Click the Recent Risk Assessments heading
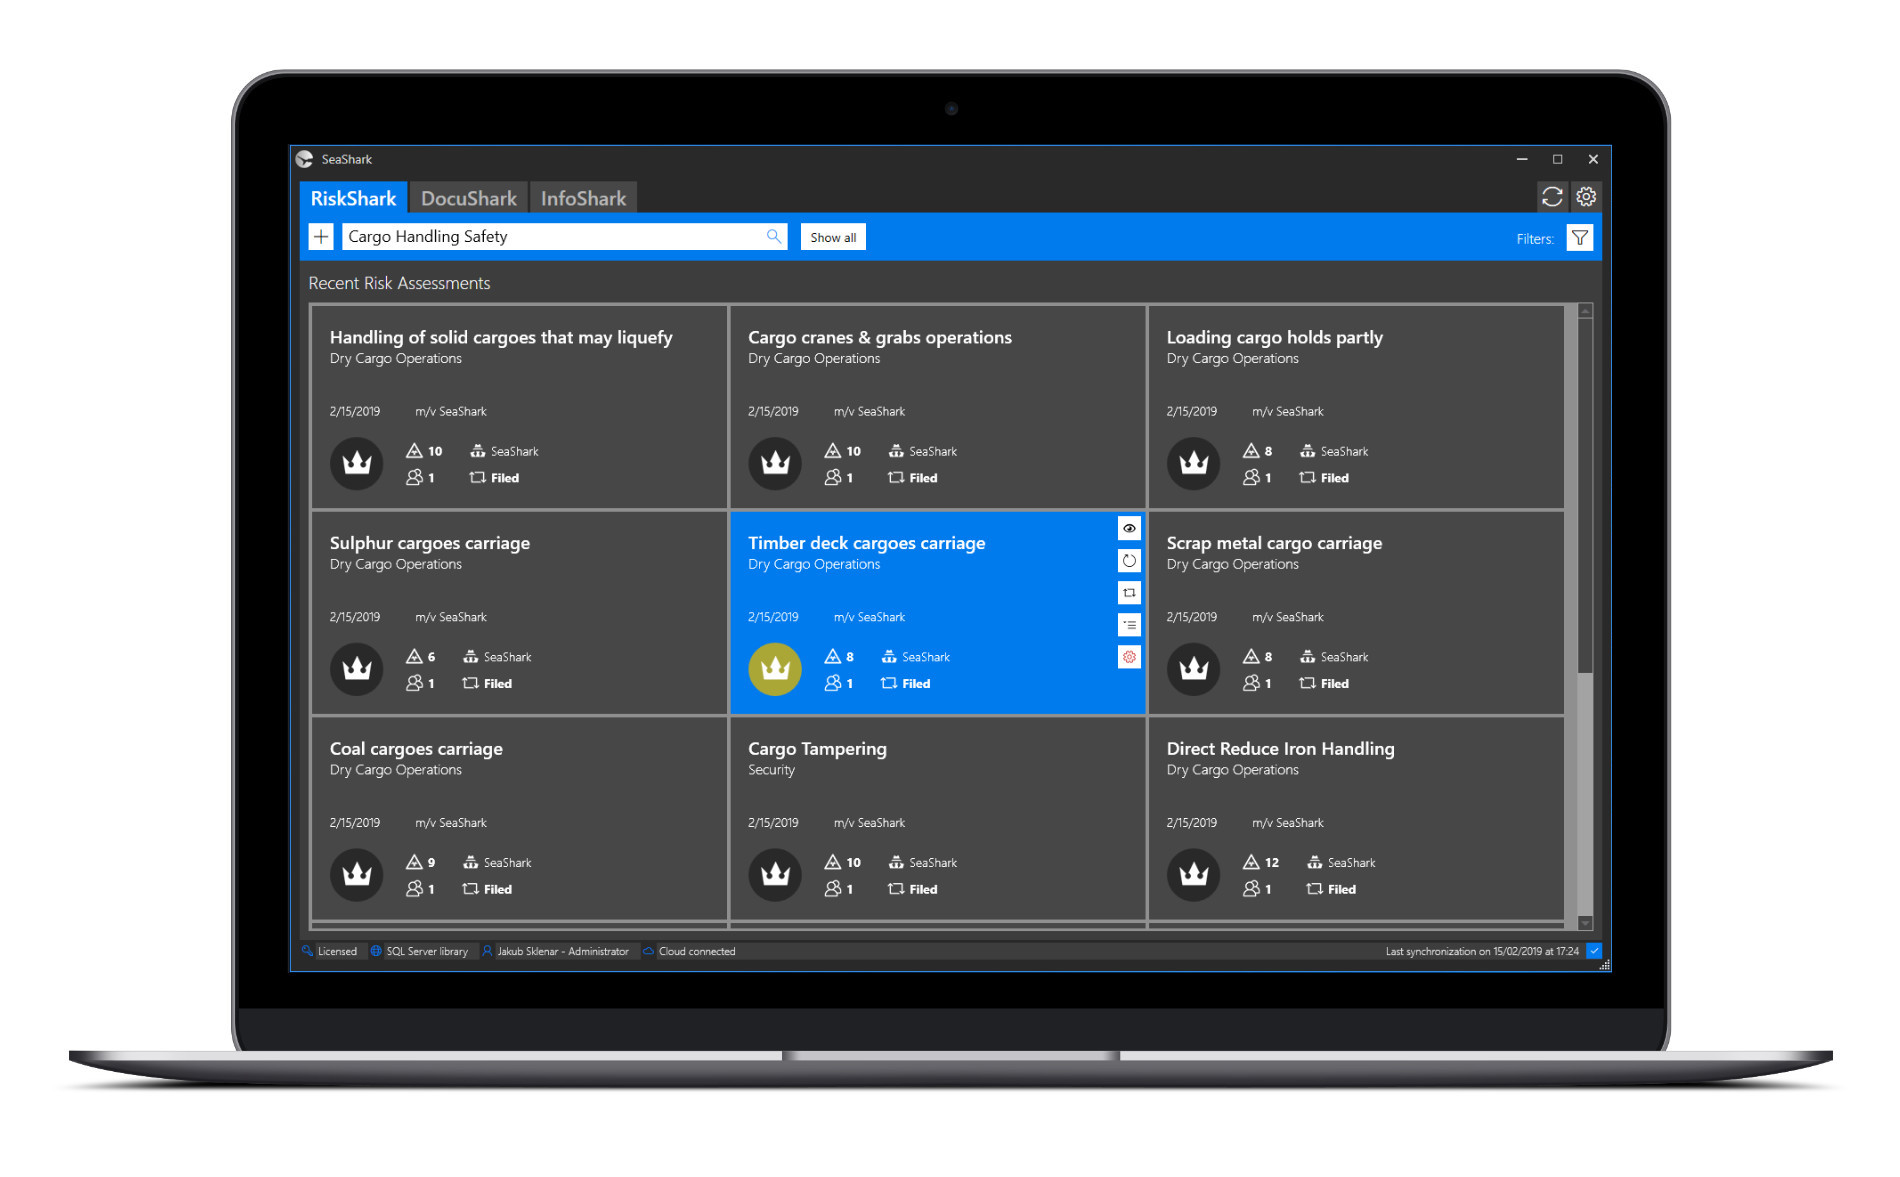1900x1177 pixels. click(x=399, y=283)
